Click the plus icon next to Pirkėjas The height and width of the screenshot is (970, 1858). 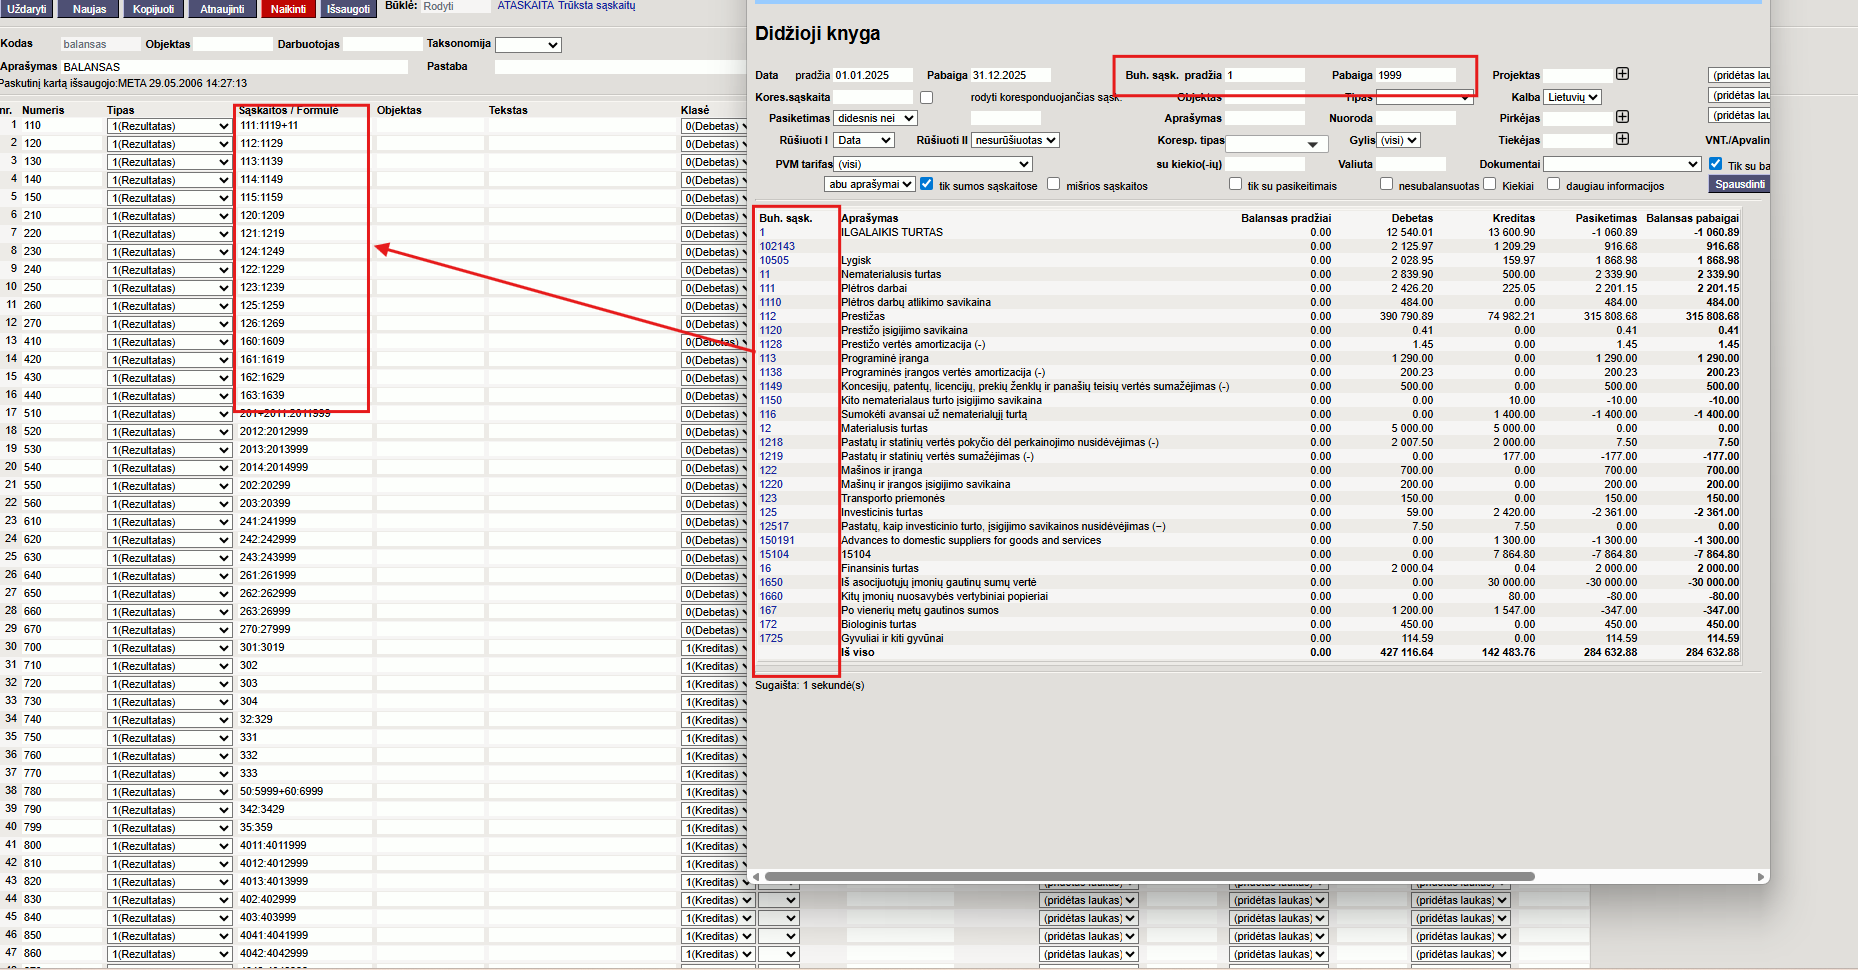1622,117
